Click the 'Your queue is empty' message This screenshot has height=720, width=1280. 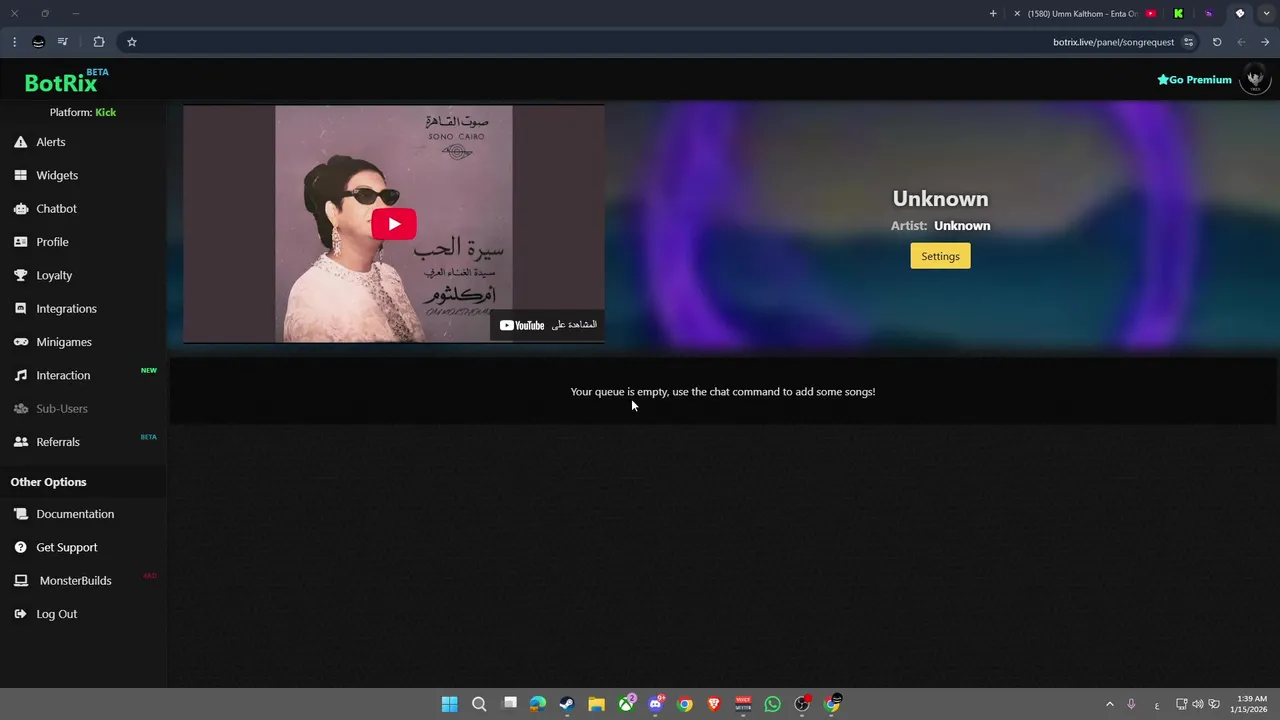pos(723,392)
